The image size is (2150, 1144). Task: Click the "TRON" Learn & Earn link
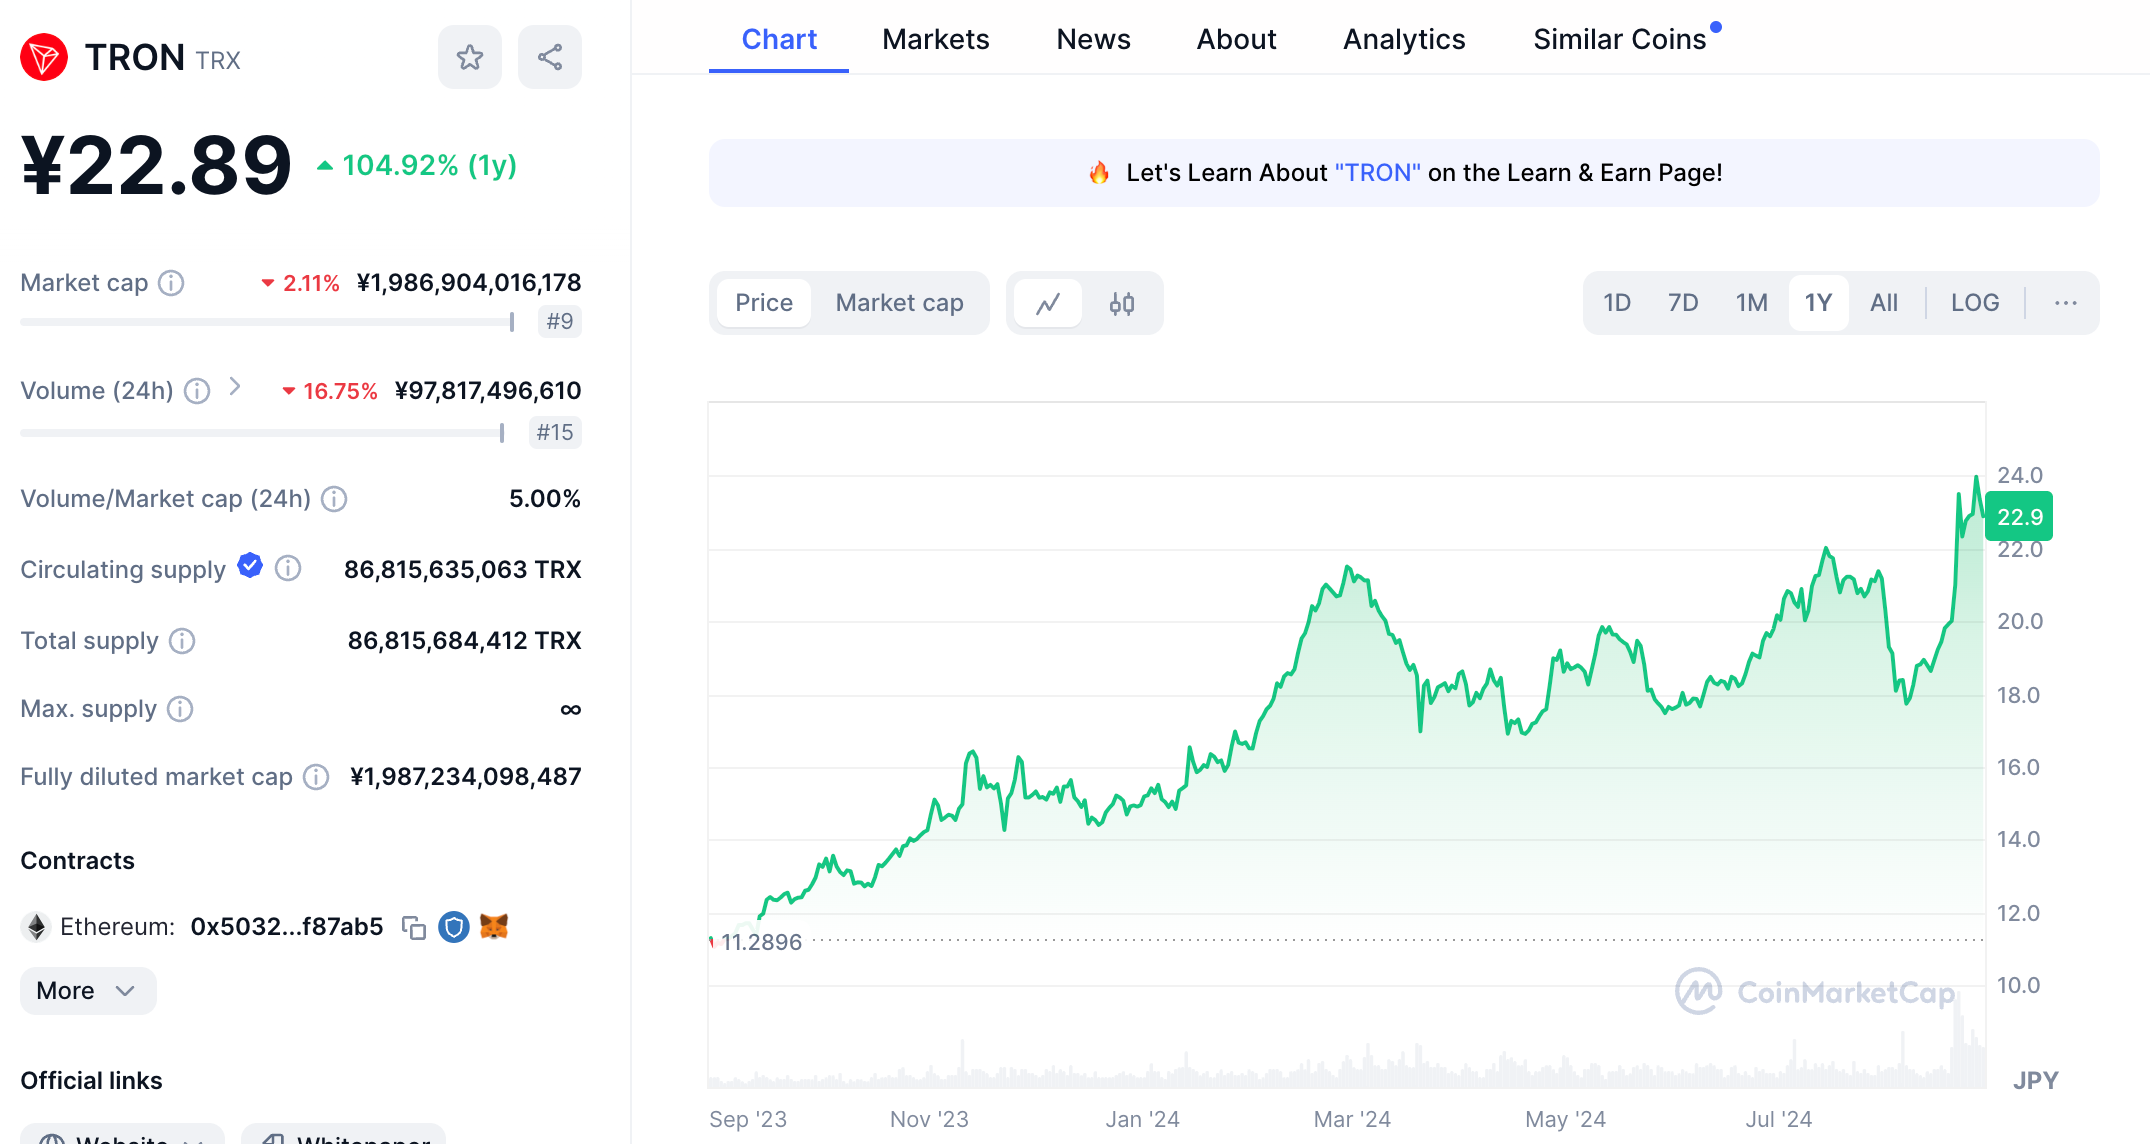(1377, 173)
